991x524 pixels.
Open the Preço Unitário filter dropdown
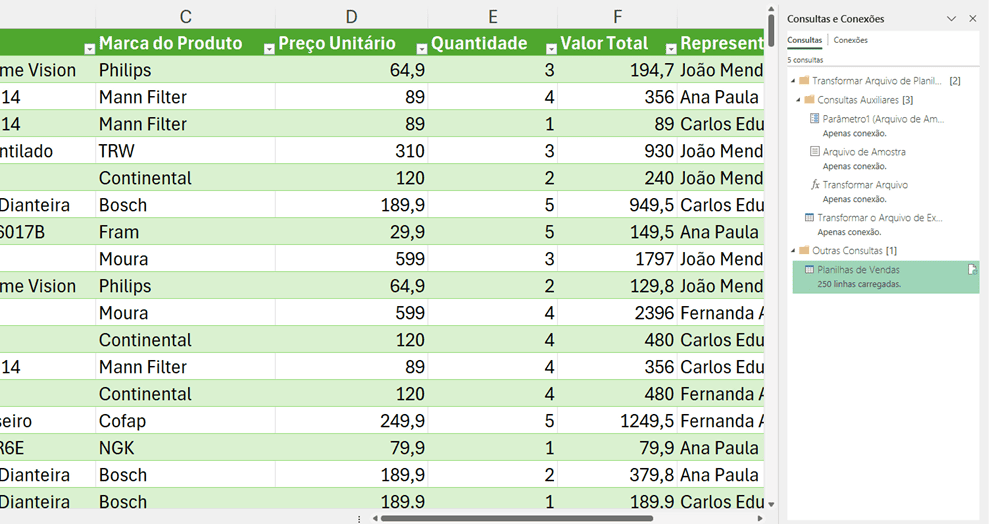[x=421, y=48]
